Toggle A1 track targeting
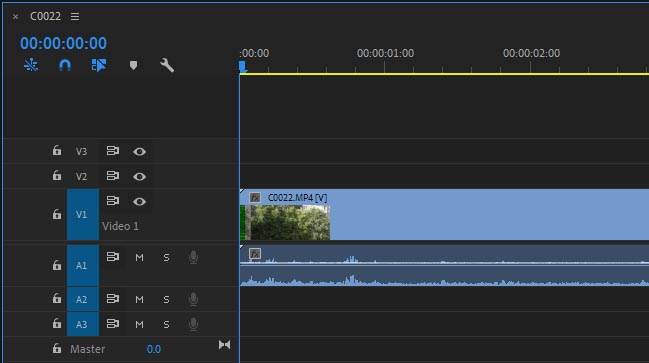The height and width of the screenshot is (363, 649). [83, 265]
